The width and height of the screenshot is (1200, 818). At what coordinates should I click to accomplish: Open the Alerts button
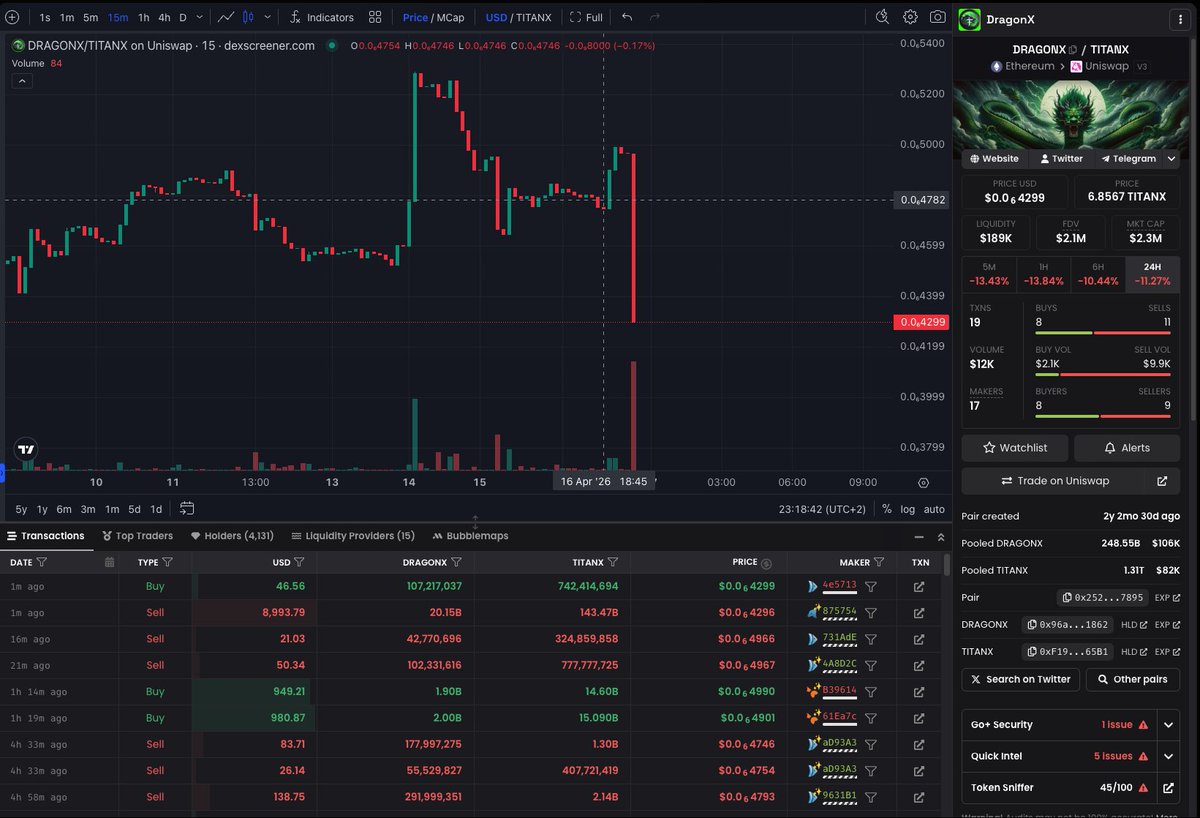(1126, 448)
